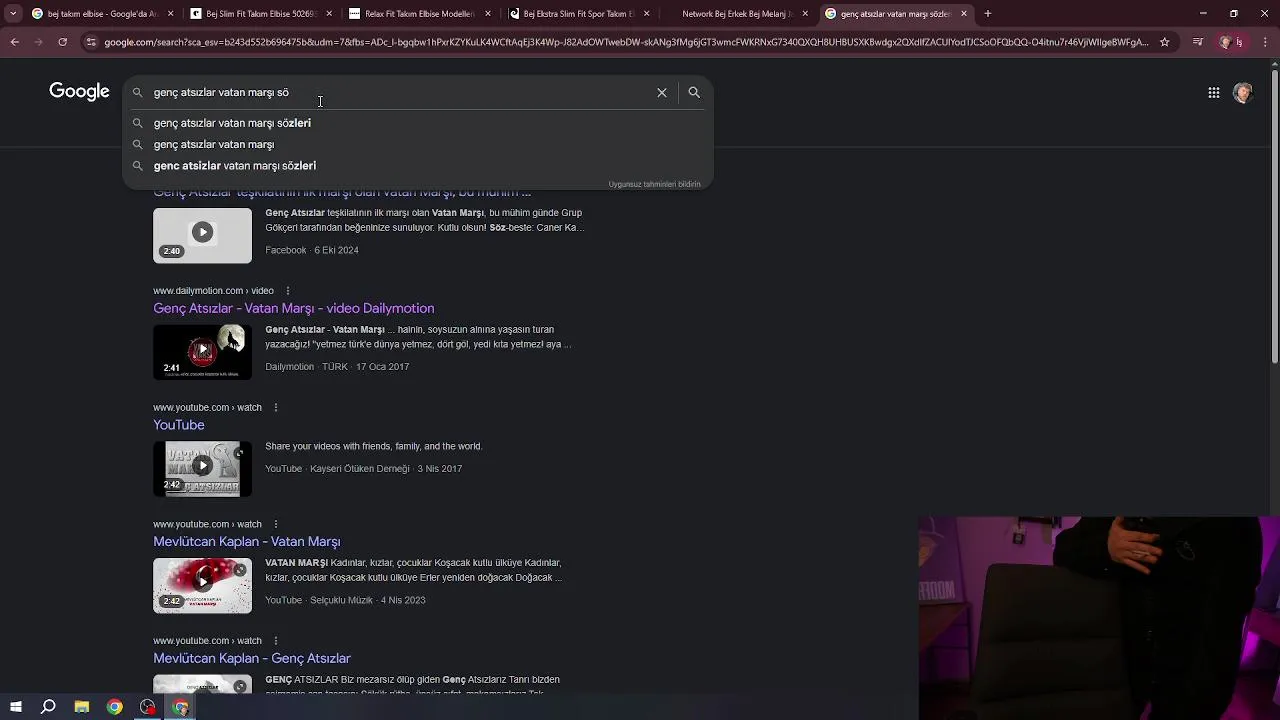Open the tab search dropdown arrow
Screen dimensions: 1280x720
[x=13, y=14]
